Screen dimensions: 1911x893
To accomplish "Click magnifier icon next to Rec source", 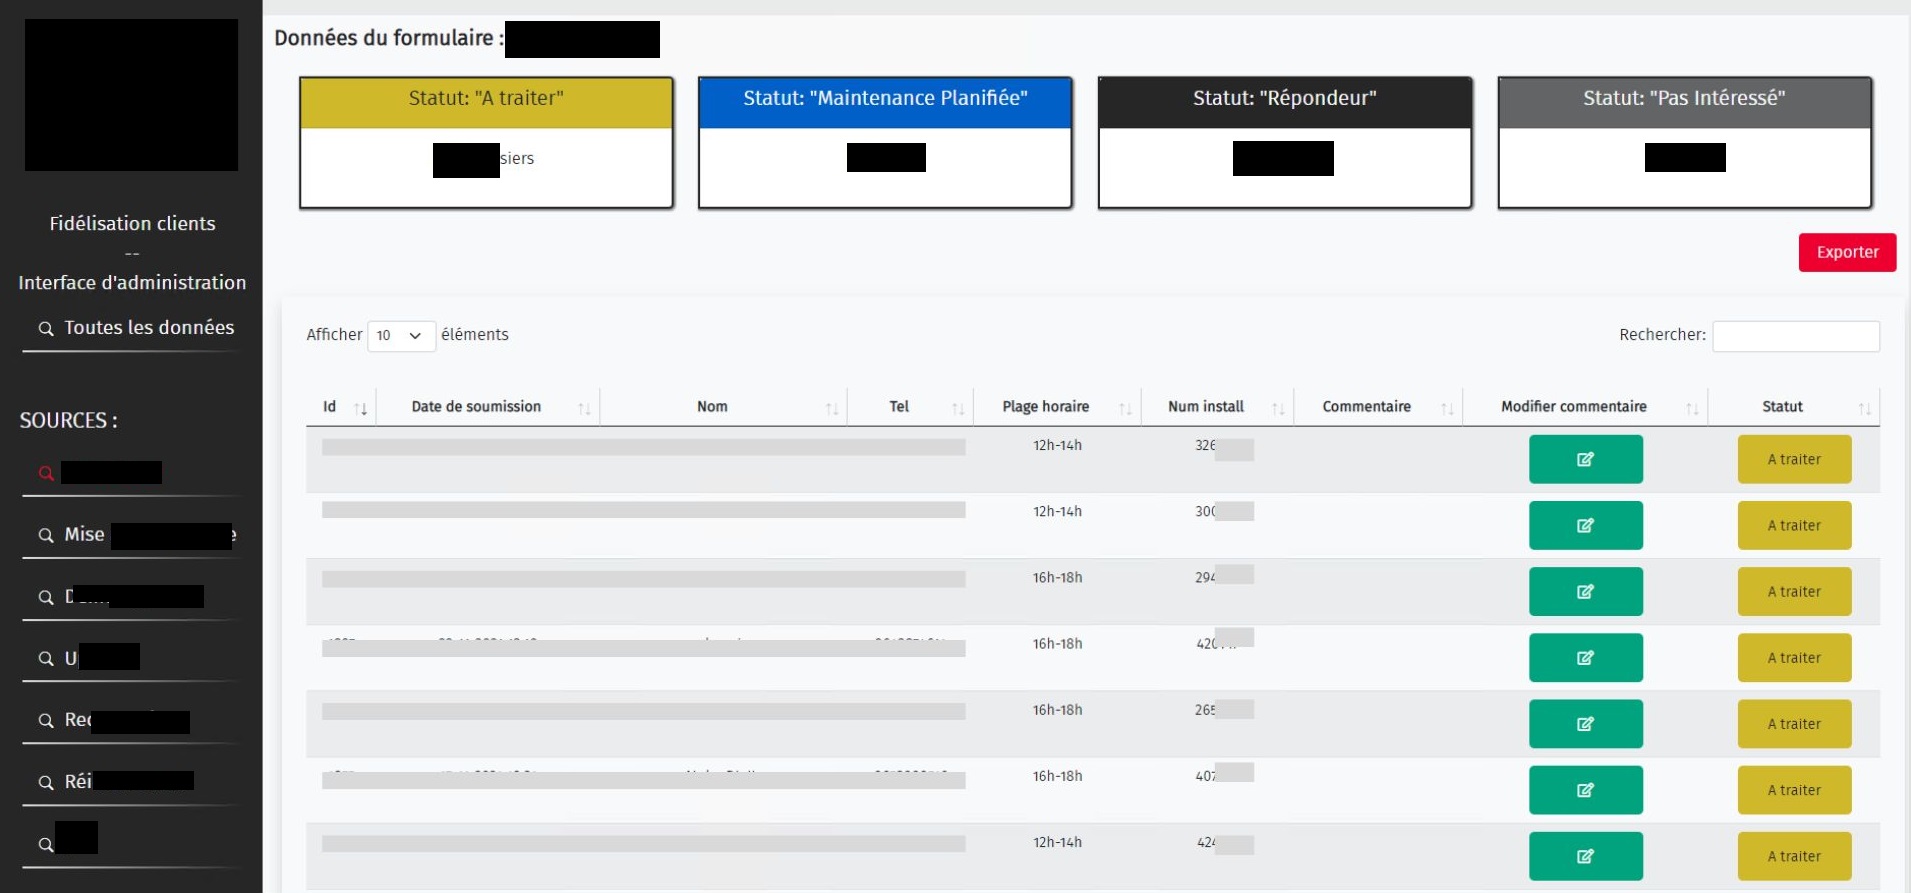I will pyautogui.click(x=46, y=721).
